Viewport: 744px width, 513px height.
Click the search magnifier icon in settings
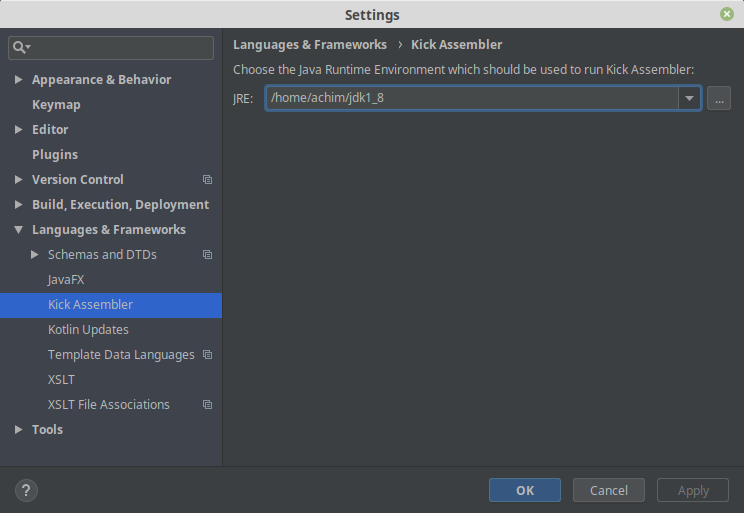tap(21, 47)
